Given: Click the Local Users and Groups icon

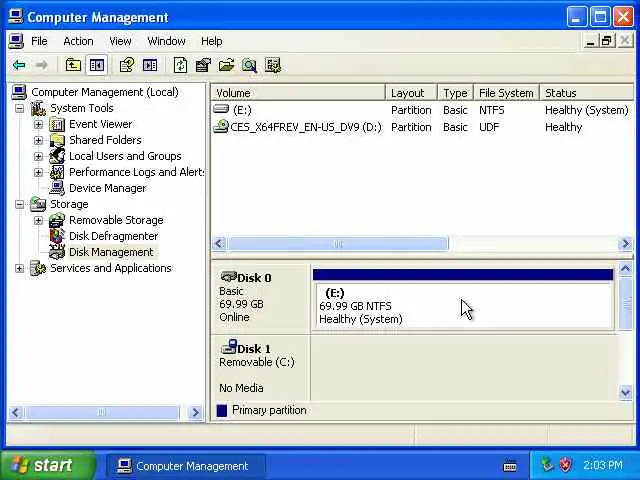Looking at the screenshot, I should pyautogui.click(x=57, y=156).
